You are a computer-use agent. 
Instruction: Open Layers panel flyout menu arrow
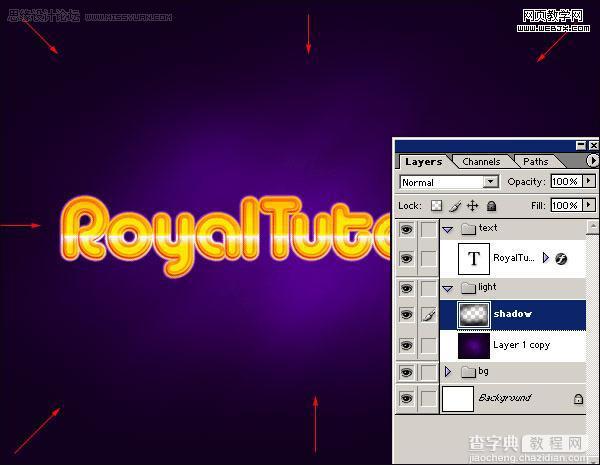(592, 160)
